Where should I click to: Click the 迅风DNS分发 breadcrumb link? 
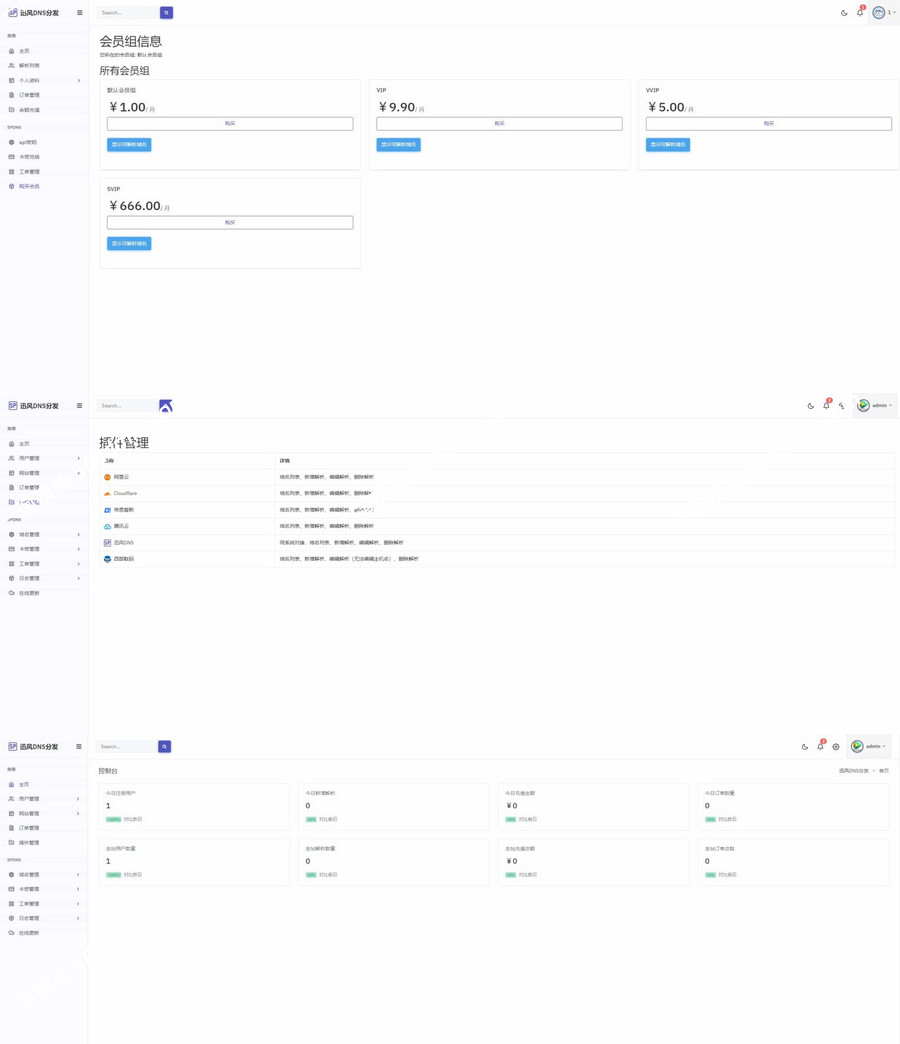coord(853,771)
